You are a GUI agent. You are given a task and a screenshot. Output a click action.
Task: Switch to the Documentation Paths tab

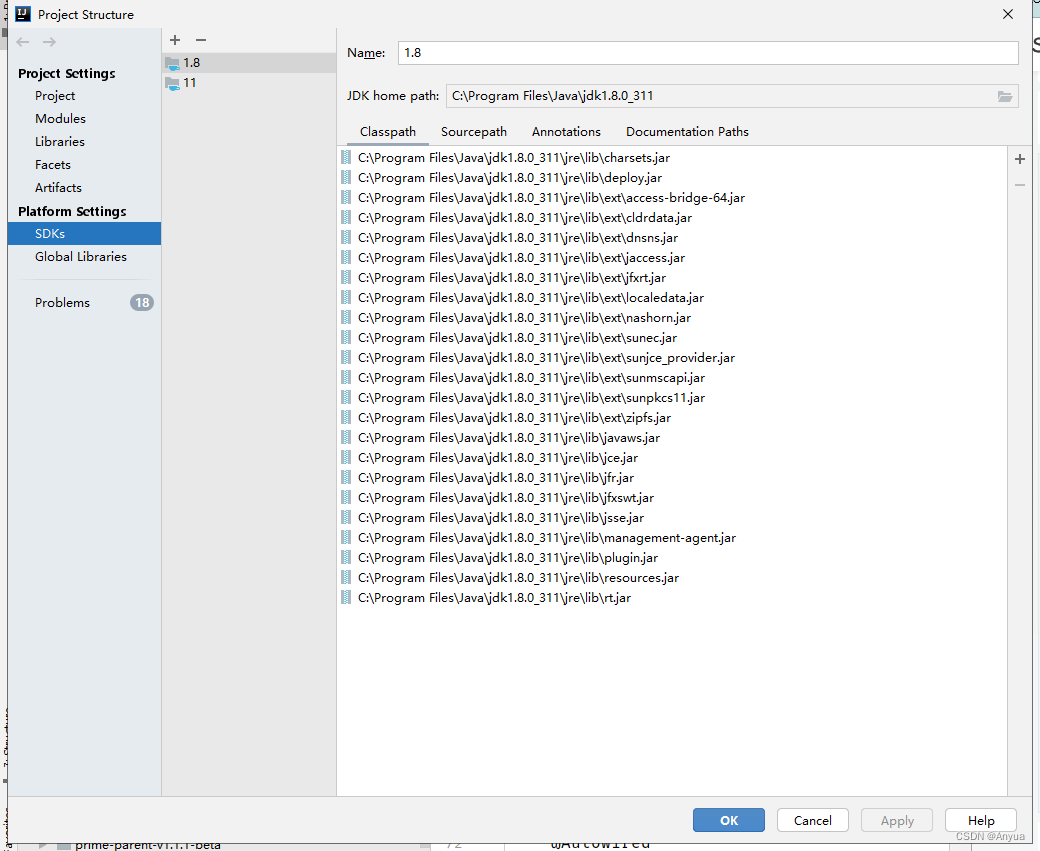[x=687, y=131]
